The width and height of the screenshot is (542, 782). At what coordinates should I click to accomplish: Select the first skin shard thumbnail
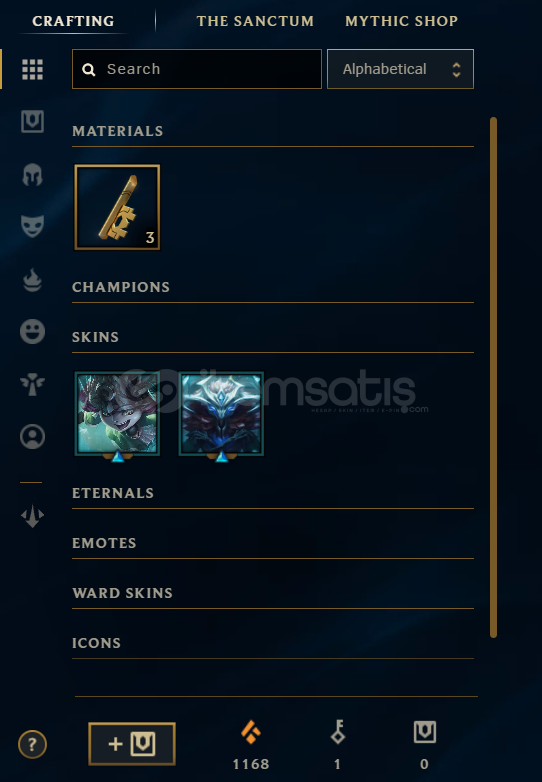point(118,414)
